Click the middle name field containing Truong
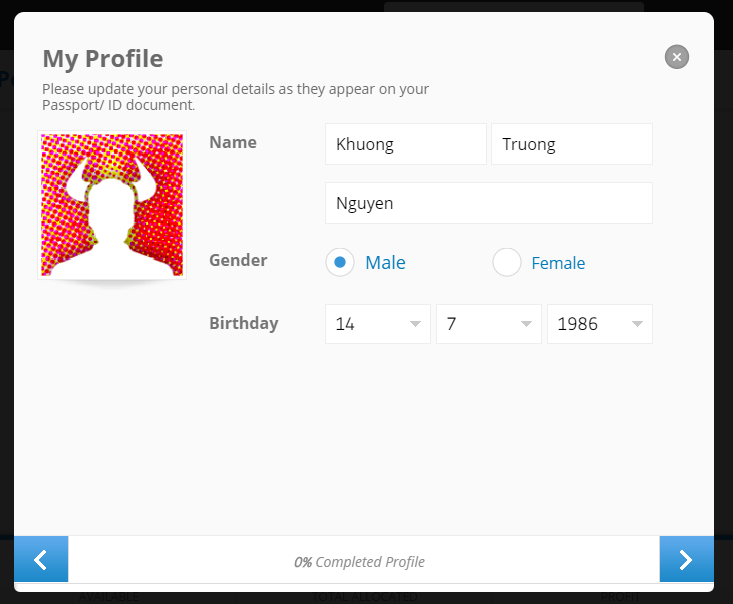The width and height of the screenshot is (733, 604). pos(572,144)
